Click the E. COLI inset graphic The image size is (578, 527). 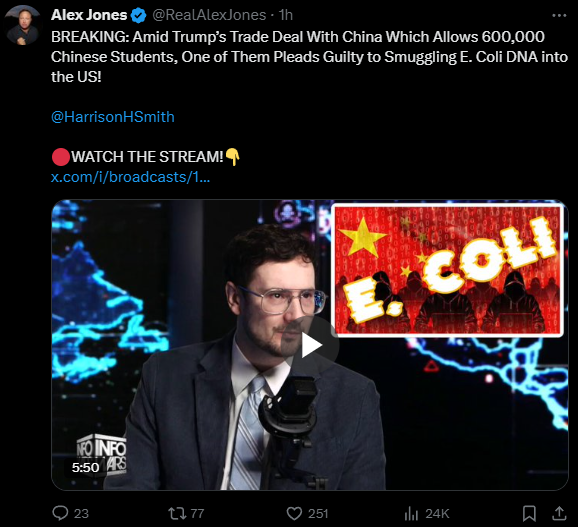447,270
